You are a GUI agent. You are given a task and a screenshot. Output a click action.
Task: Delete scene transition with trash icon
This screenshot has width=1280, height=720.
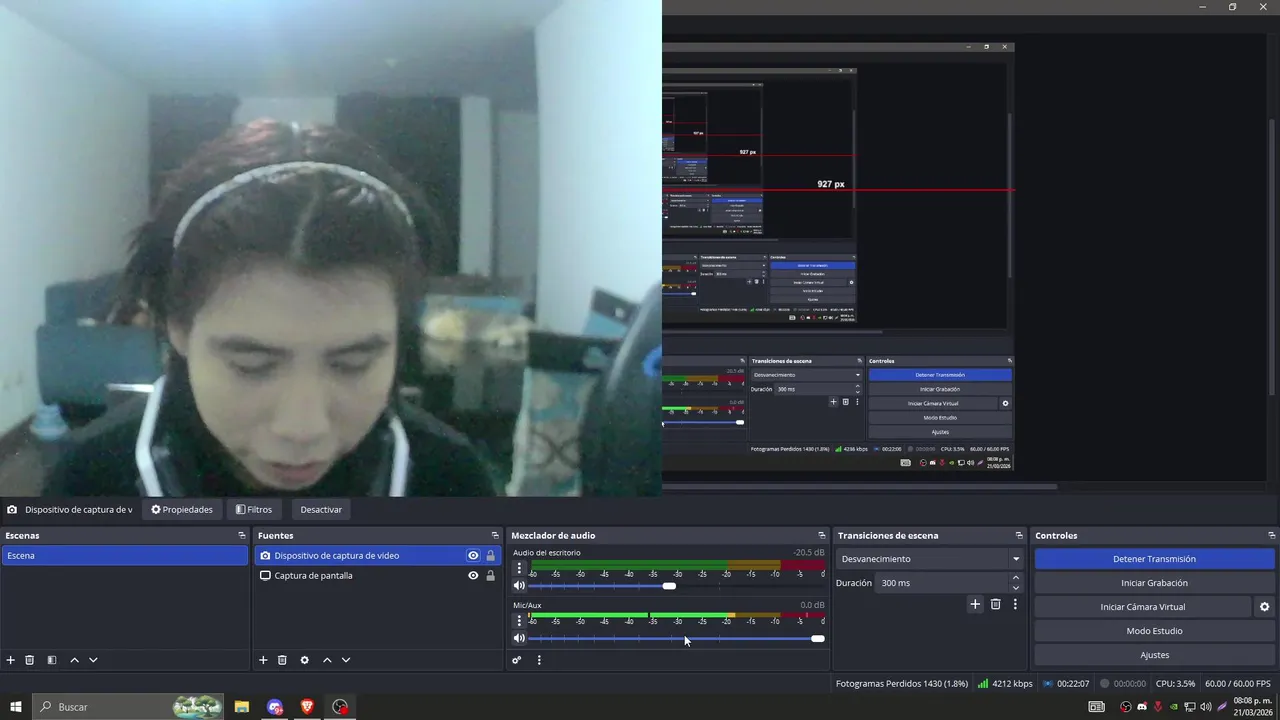995,604
